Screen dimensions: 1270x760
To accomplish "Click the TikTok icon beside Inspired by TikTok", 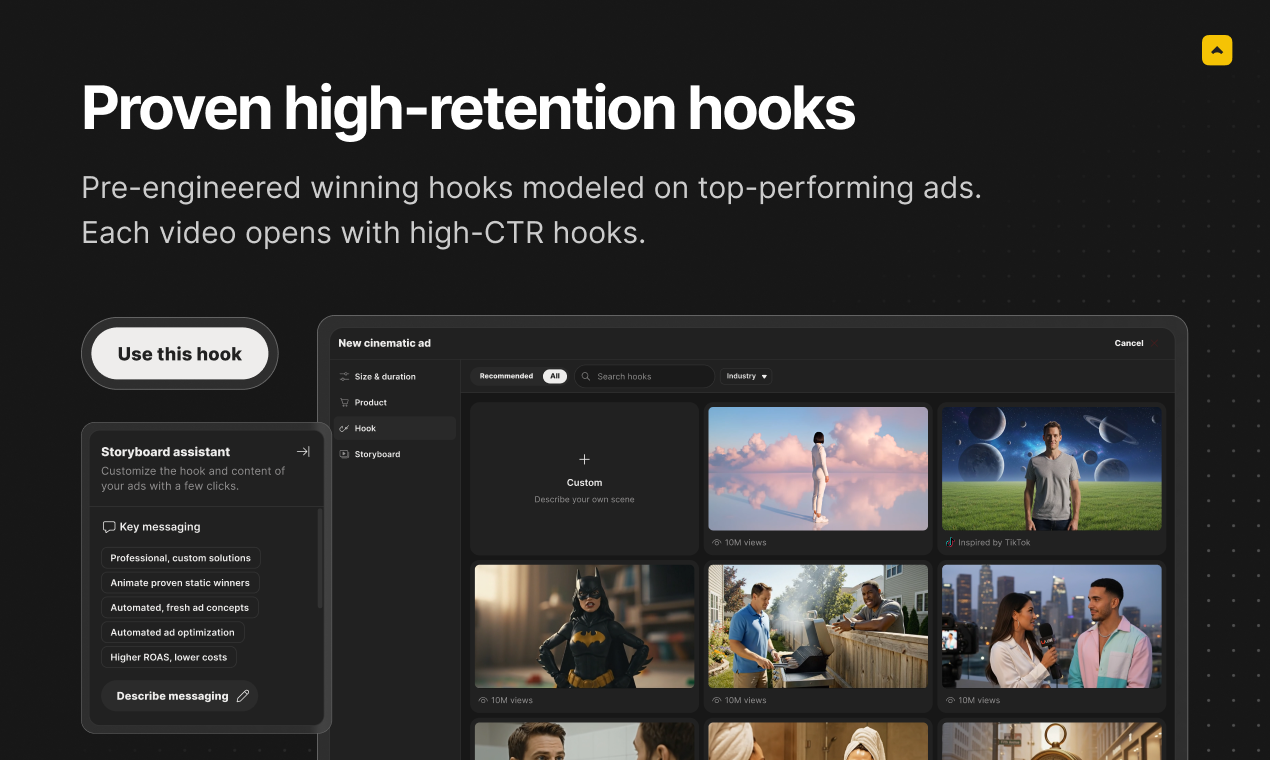I will point(950,543).
